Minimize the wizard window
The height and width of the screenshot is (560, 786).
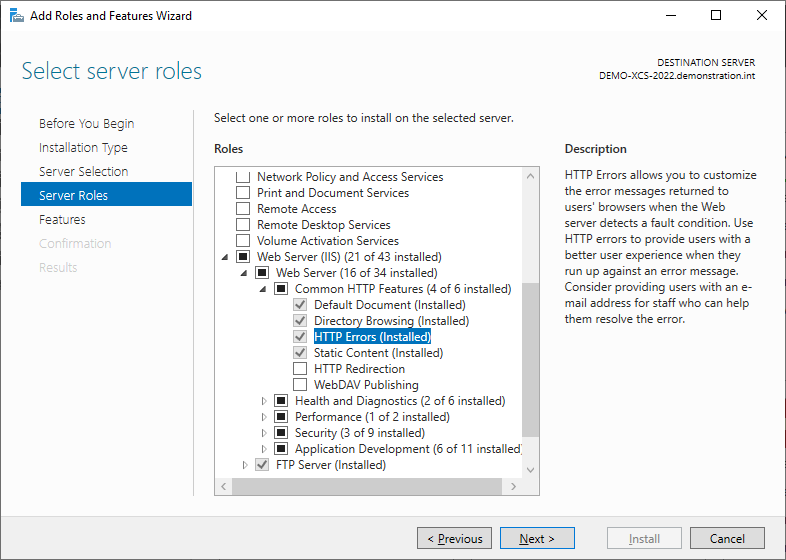point(671,16)
